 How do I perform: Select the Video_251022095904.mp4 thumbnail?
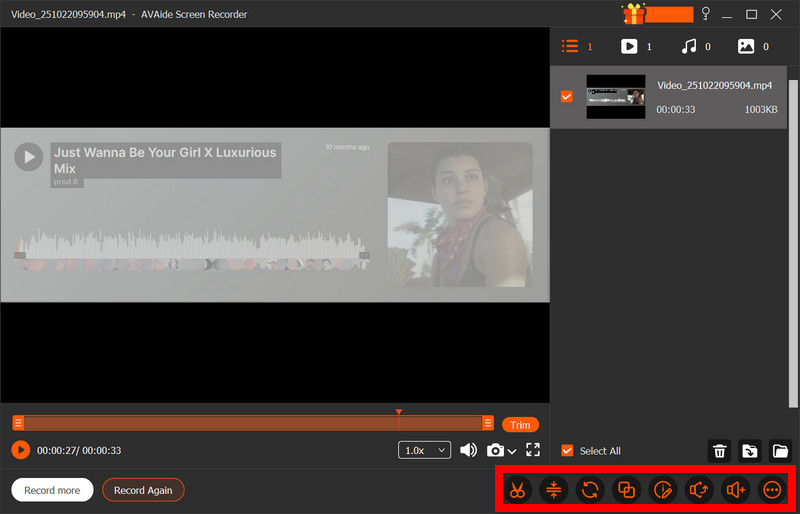pyautogui.click(x=616, y=97)
